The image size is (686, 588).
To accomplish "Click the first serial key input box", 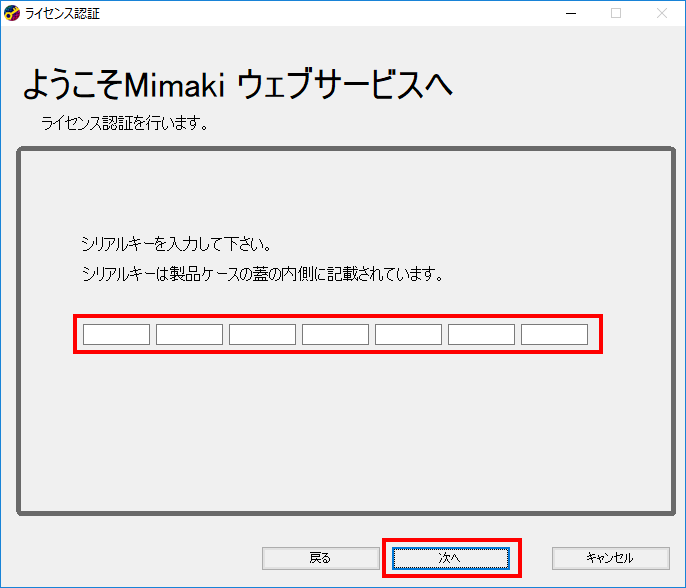I will coord(116,335).
